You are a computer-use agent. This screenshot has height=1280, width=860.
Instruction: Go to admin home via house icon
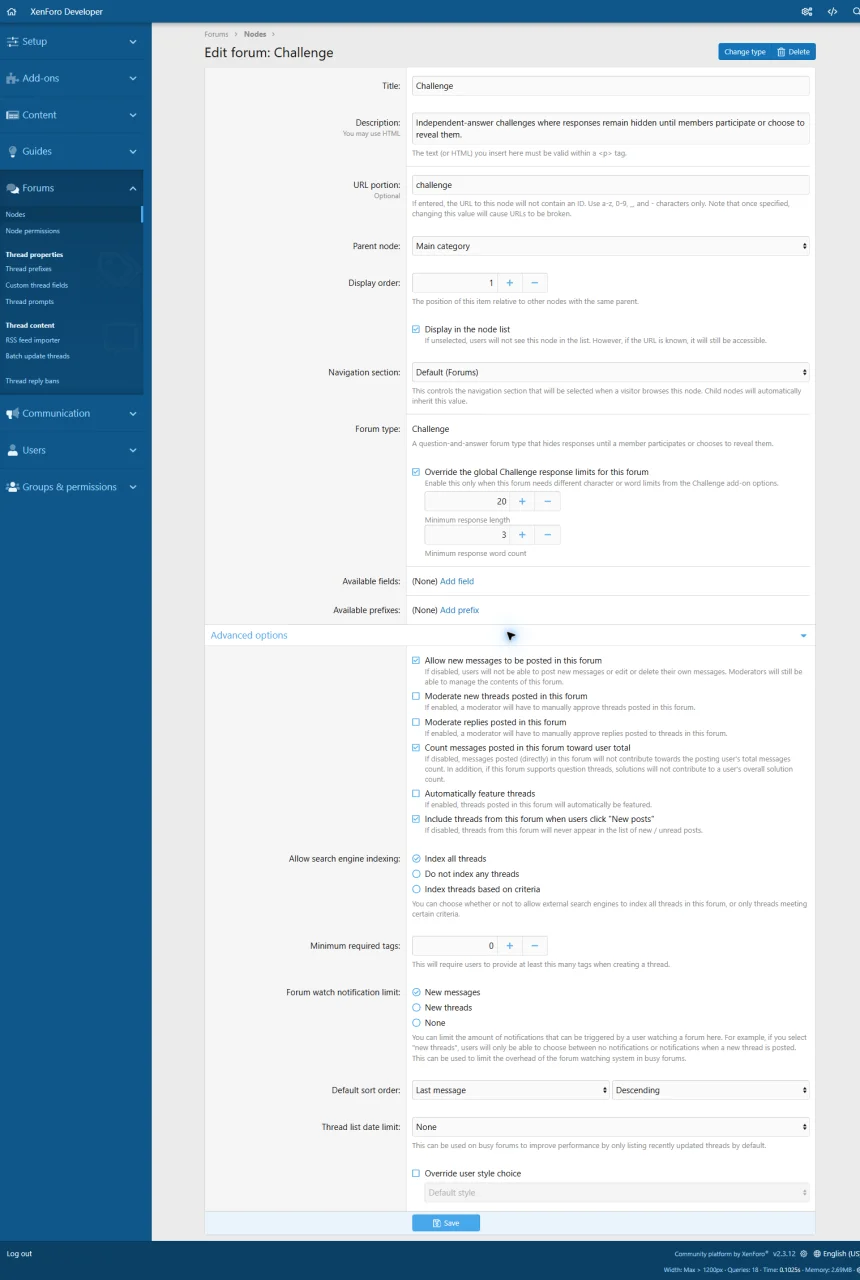(11, 12)
